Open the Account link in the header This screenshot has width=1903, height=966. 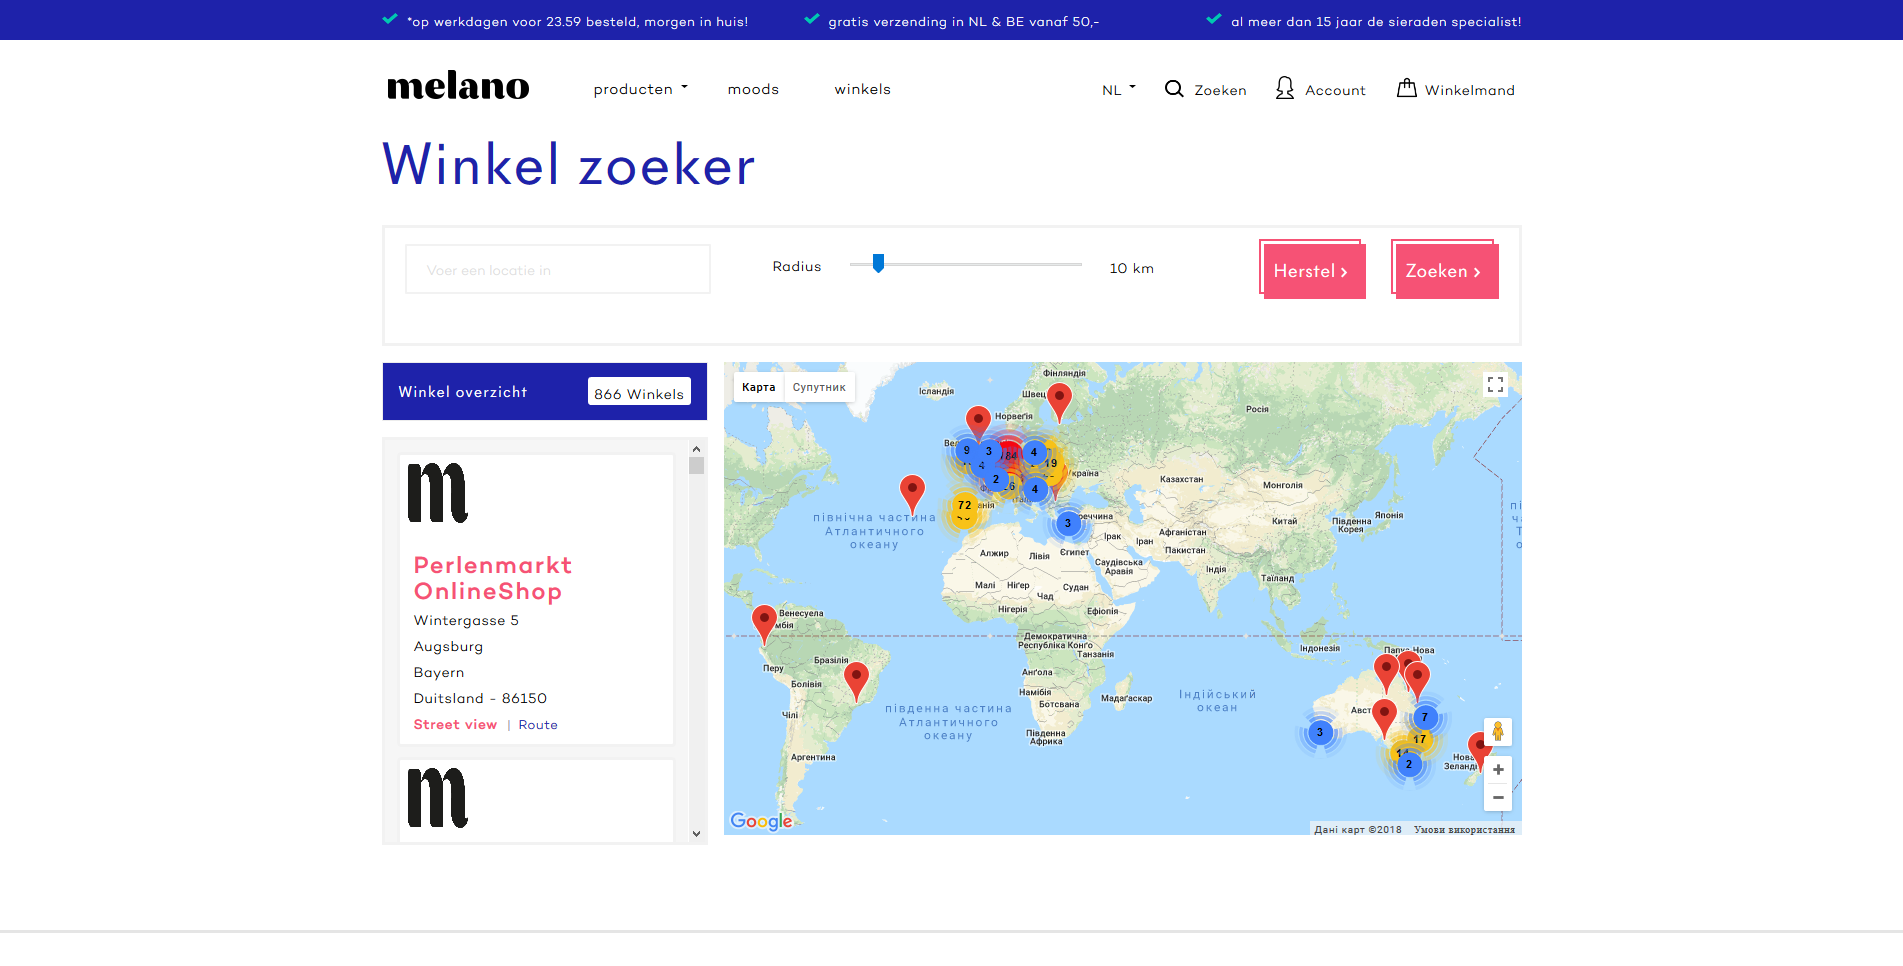click(x=1335, y=90)
